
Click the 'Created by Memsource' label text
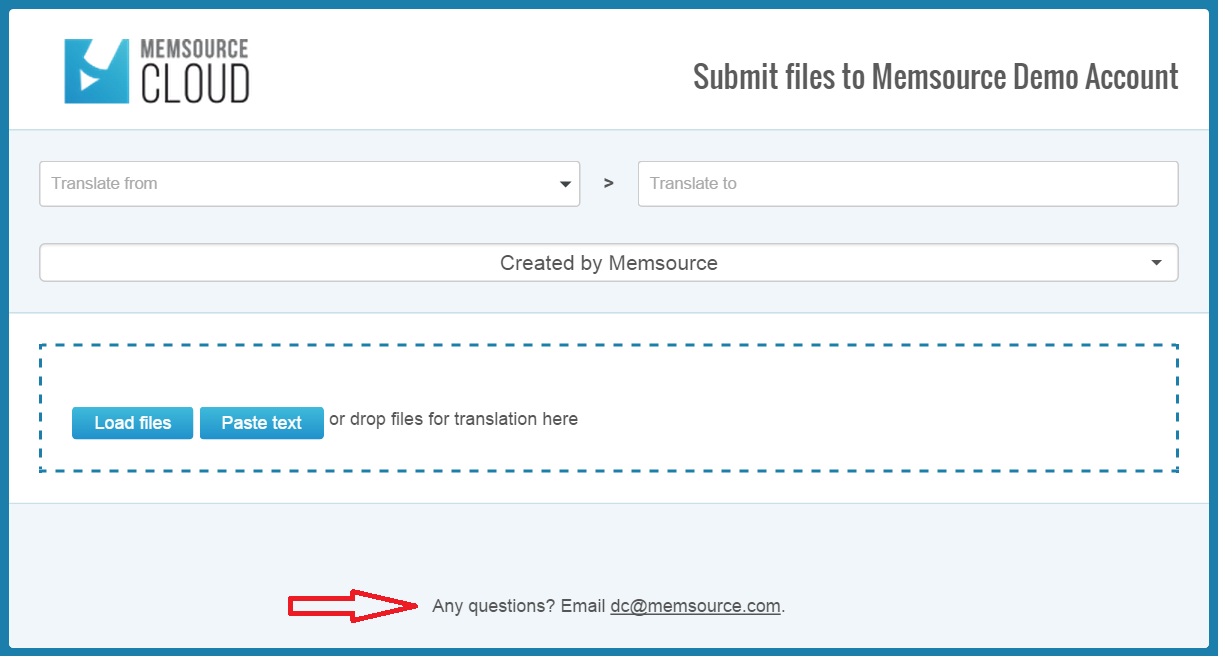click(608, 263)
